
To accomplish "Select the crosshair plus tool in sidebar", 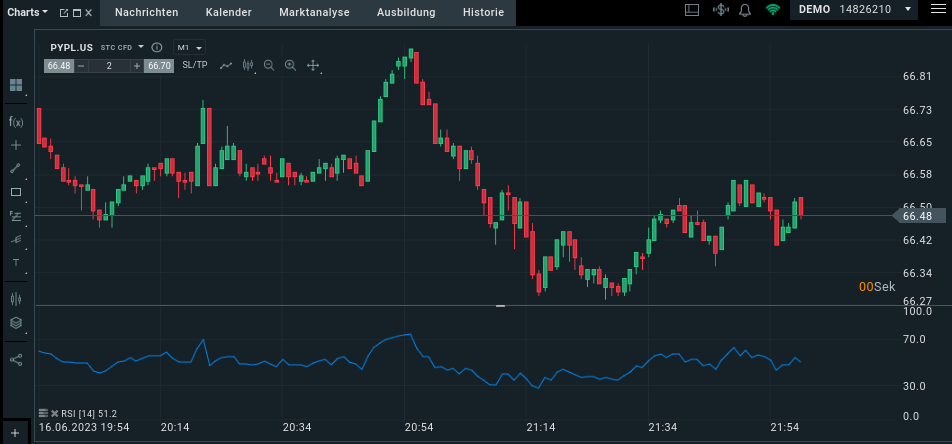I will tap(16, 145).
